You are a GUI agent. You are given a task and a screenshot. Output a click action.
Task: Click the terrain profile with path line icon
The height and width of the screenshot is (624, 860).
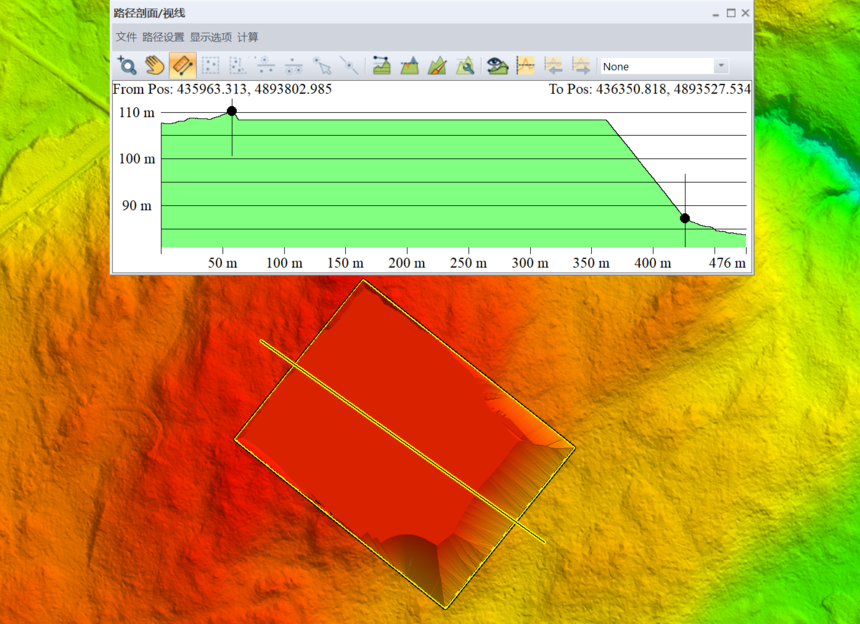click(x=381, y=66)
